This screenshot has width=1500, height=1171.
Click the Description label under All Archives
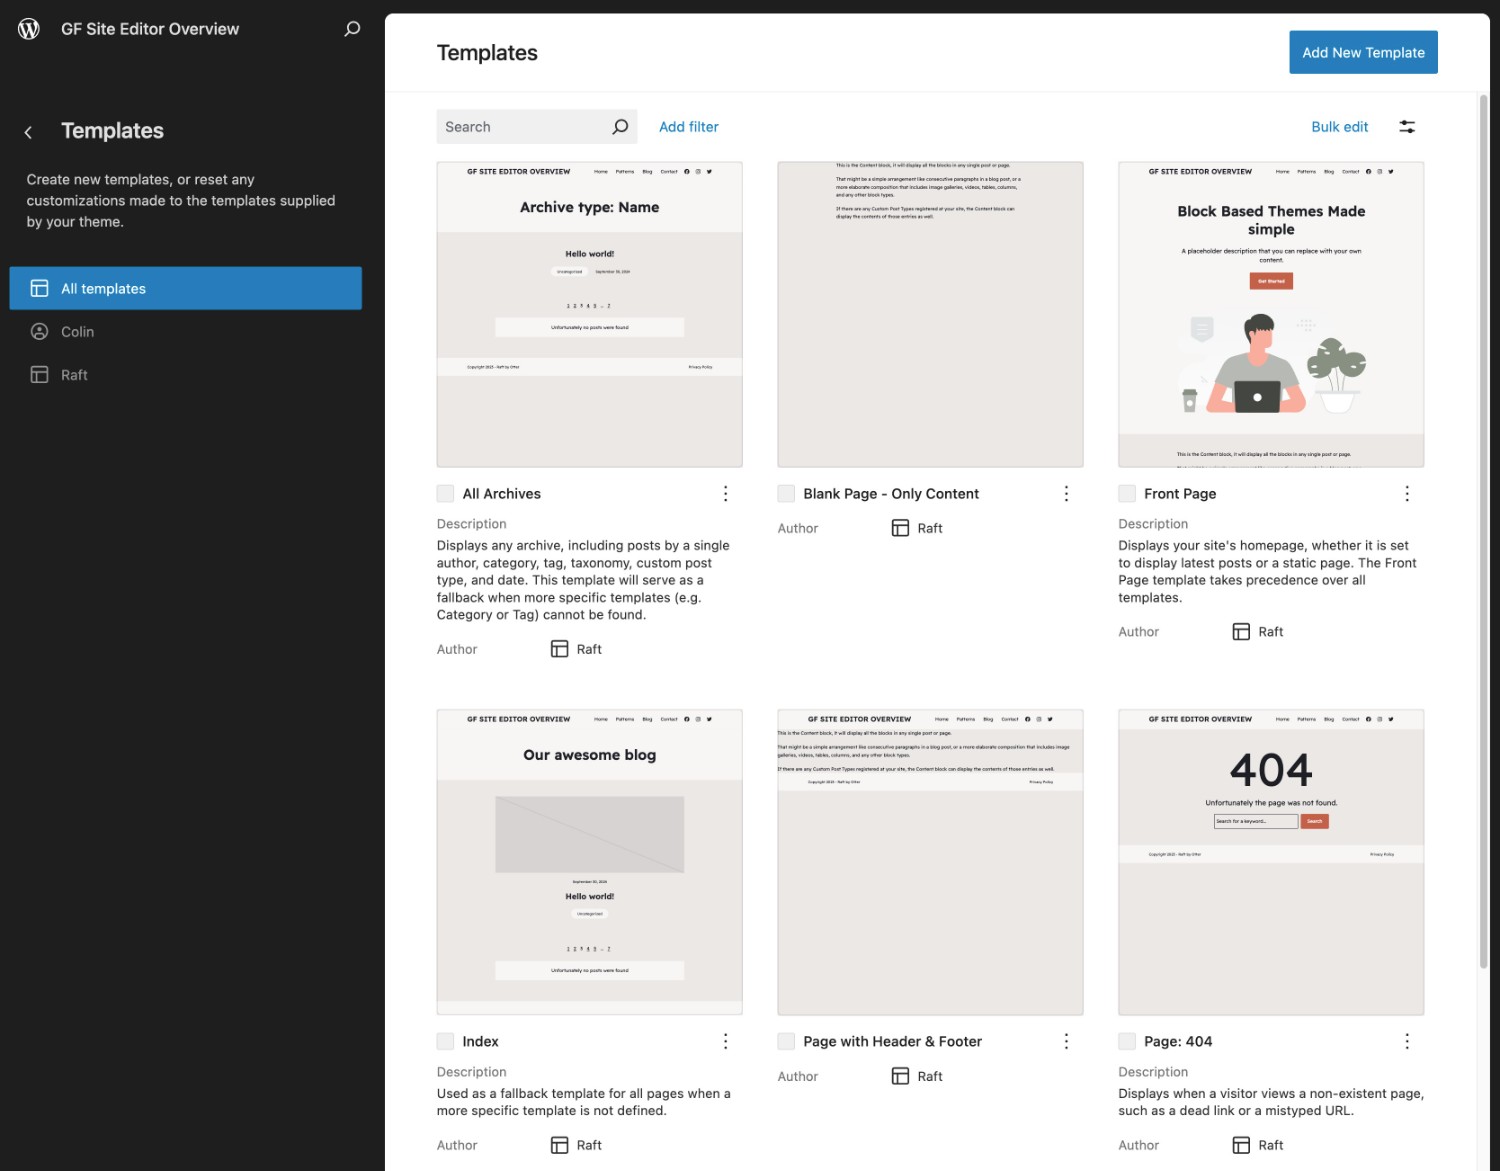pyautogui.click(x=472, y=524)
